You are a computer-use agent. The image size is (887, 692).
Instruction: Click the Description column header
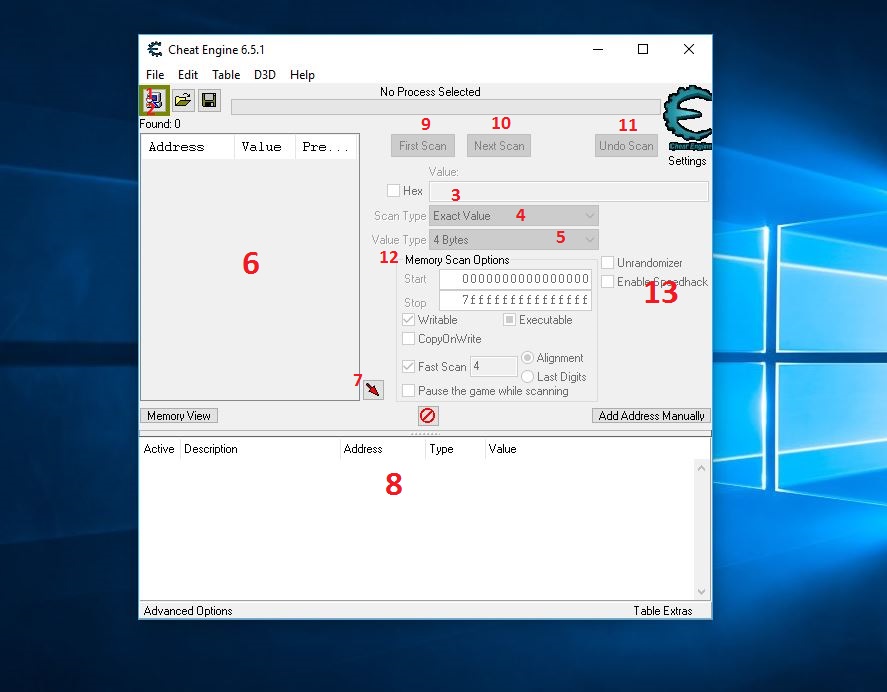pyautogui.click(x=260, y=449)
